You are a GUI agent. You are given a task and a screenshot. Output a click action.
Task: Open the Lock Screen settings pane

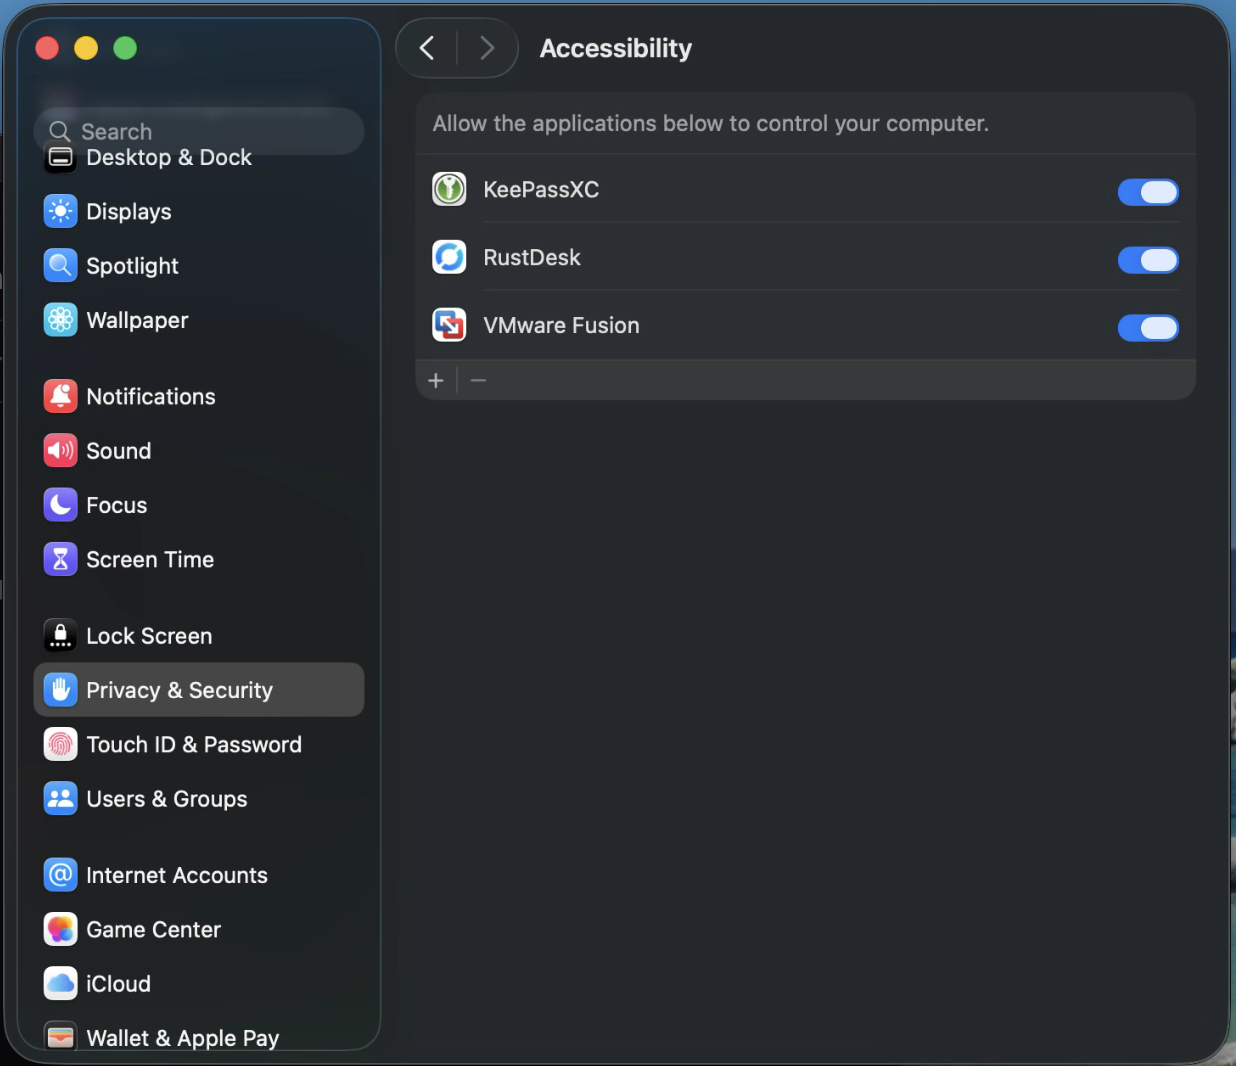pyautogui.click(x=149, y=636)
